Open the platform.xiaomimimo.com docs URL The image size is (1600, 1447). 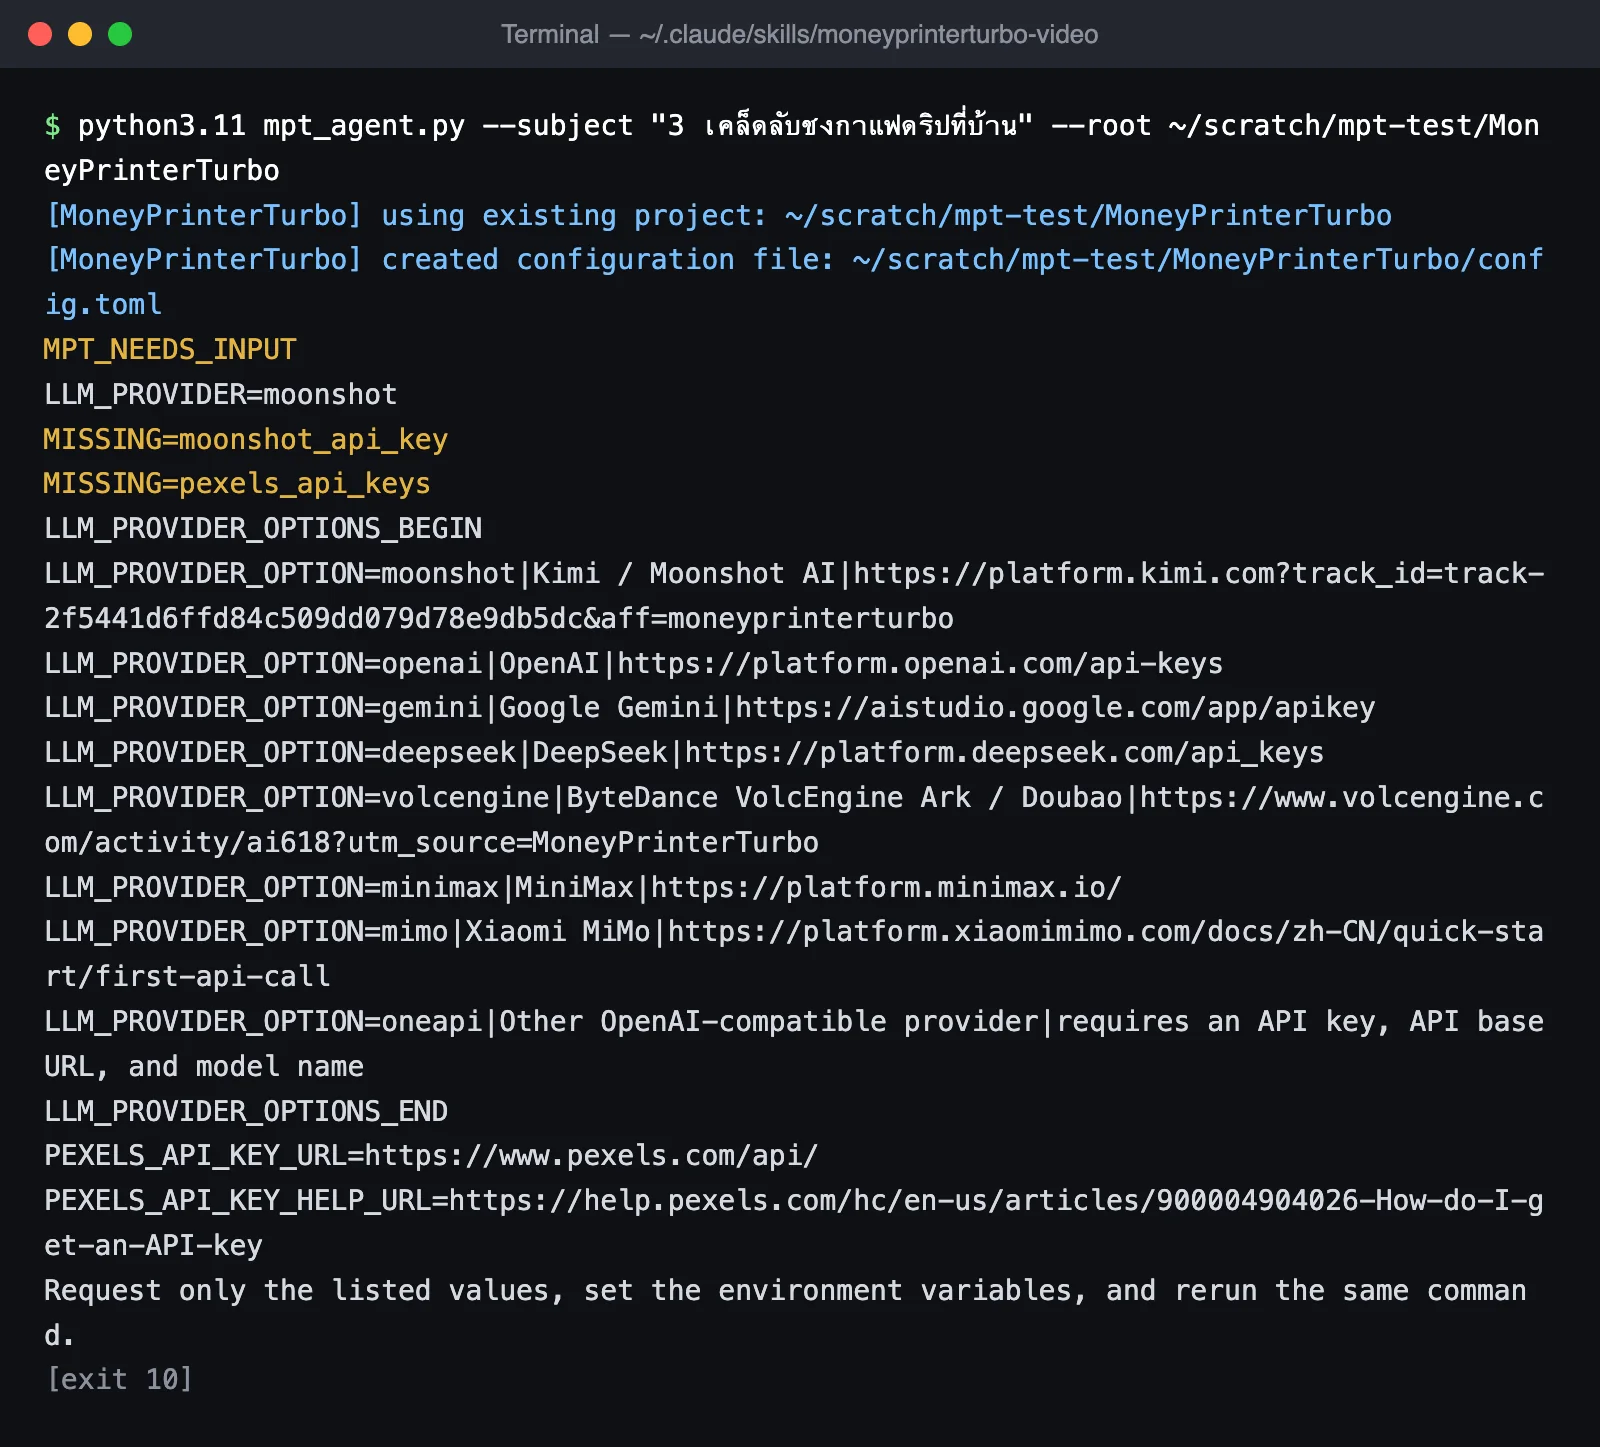[x=795, y=954]
